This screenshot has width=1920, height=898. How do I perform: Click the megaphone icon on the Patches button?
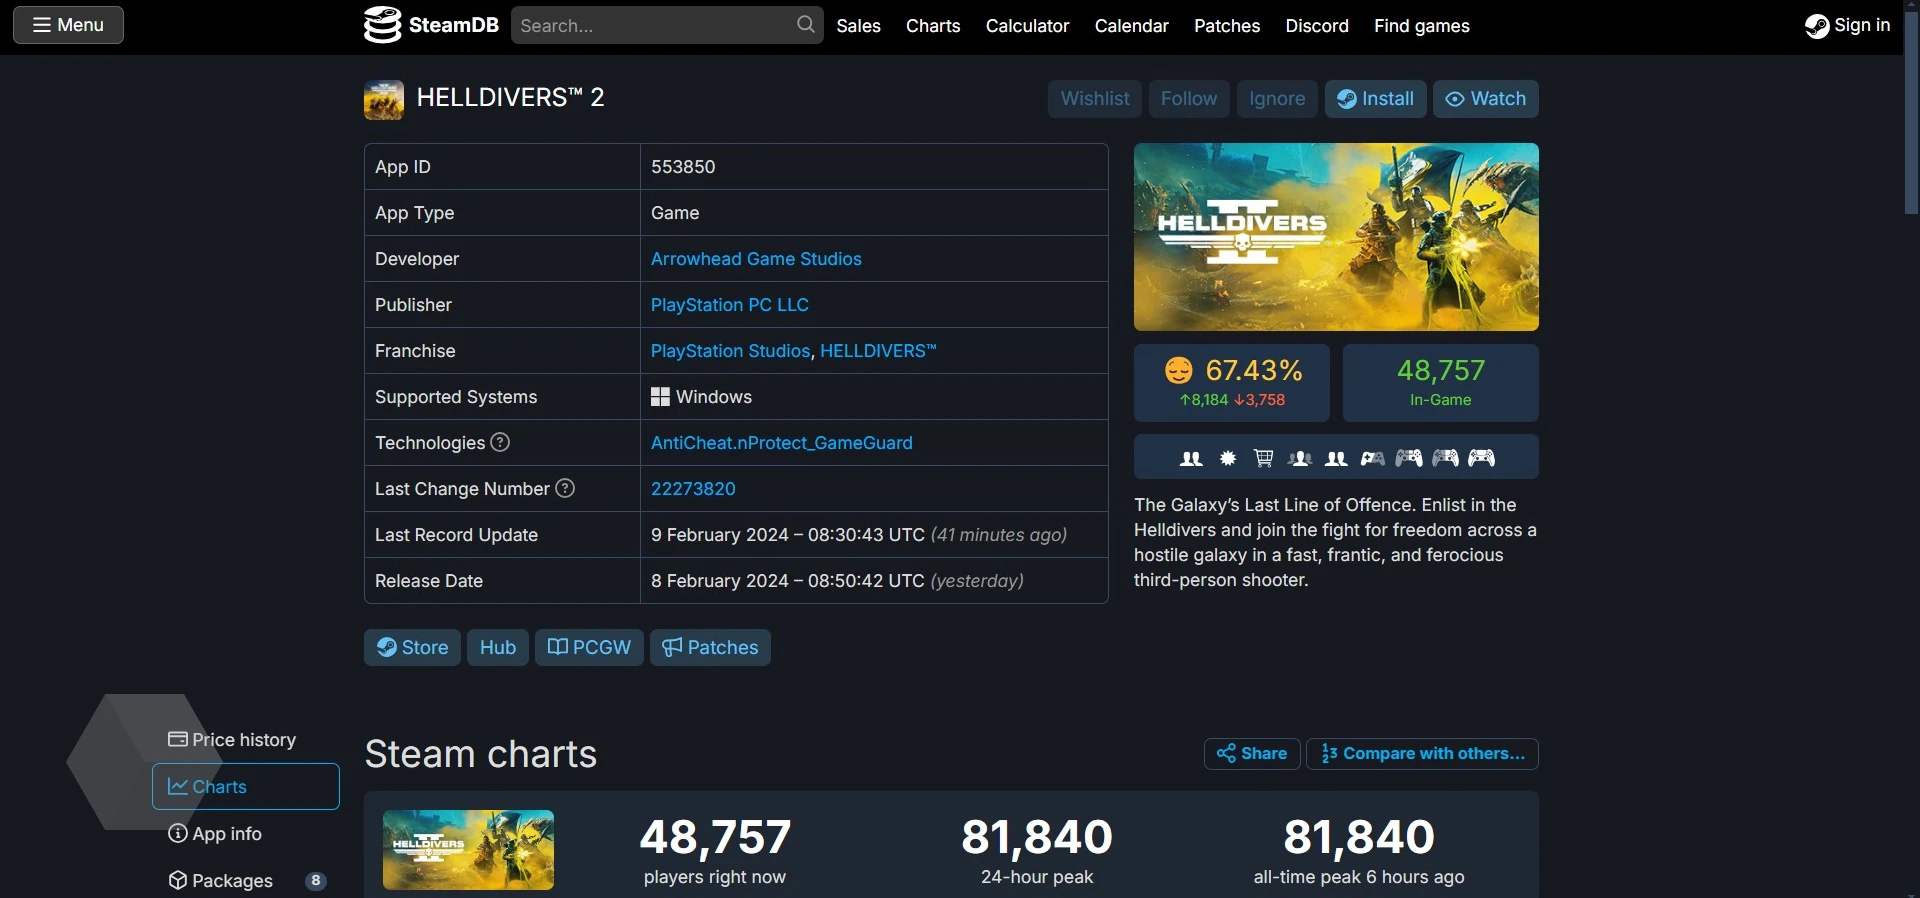[673, 647]
